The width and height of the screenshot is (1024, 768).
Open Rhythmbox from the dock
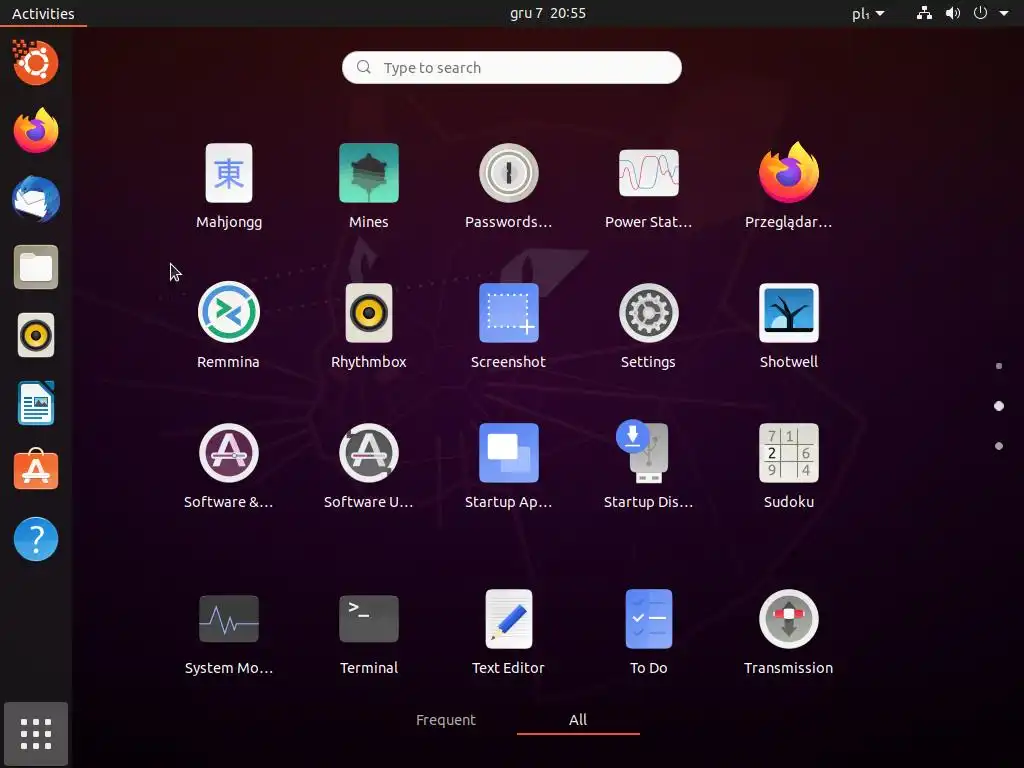(35, 335)
